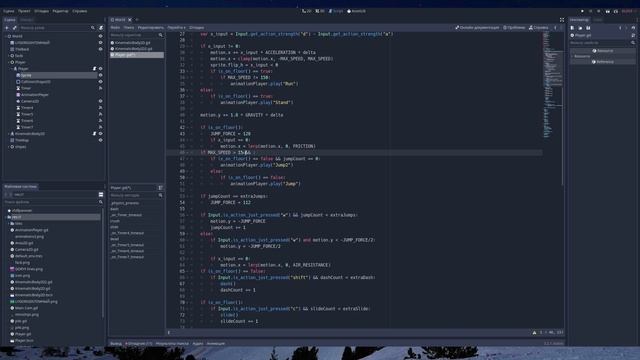Open script attached to Player node
This screenshot has height=360, width=640.
tap(94, 69)
